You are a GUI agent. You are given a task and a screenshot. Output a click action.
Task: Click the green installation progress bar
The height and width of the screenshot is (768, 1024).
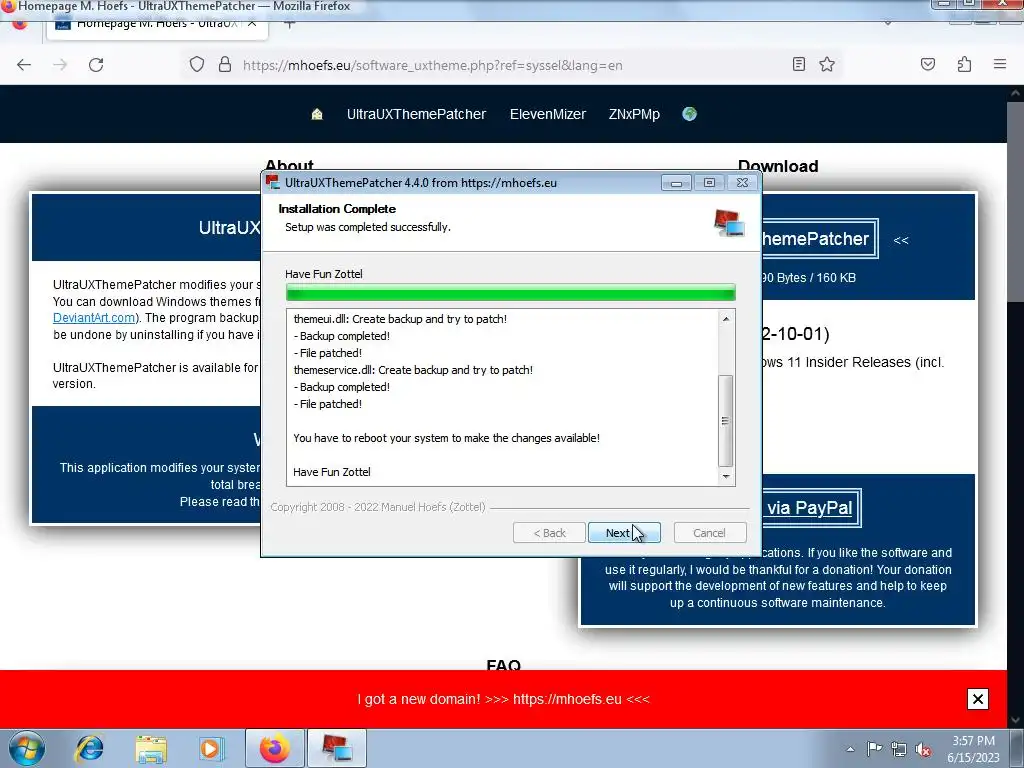coord(511,292)
